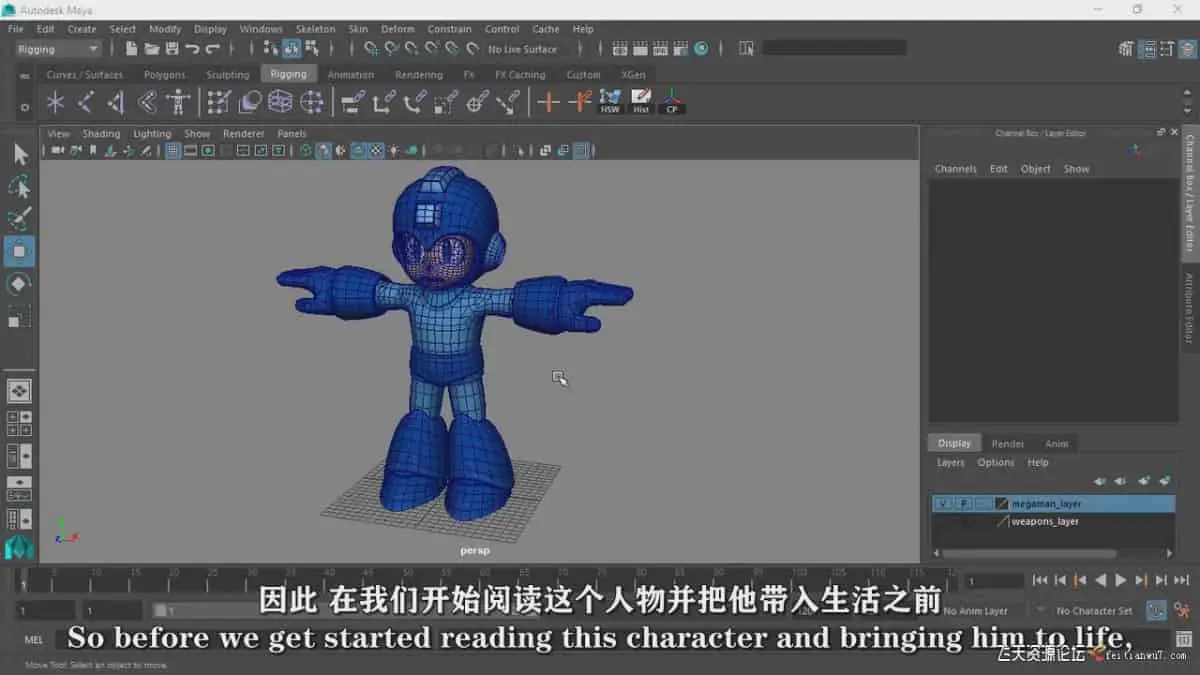Click the MEL script language button
The image size is (1200, 675).
point(34,639)
